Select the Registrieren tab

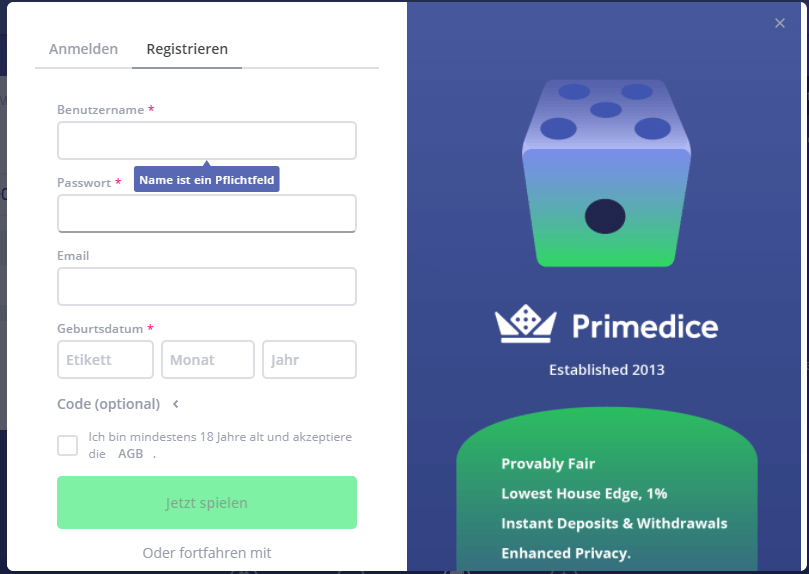click(187, 49)
